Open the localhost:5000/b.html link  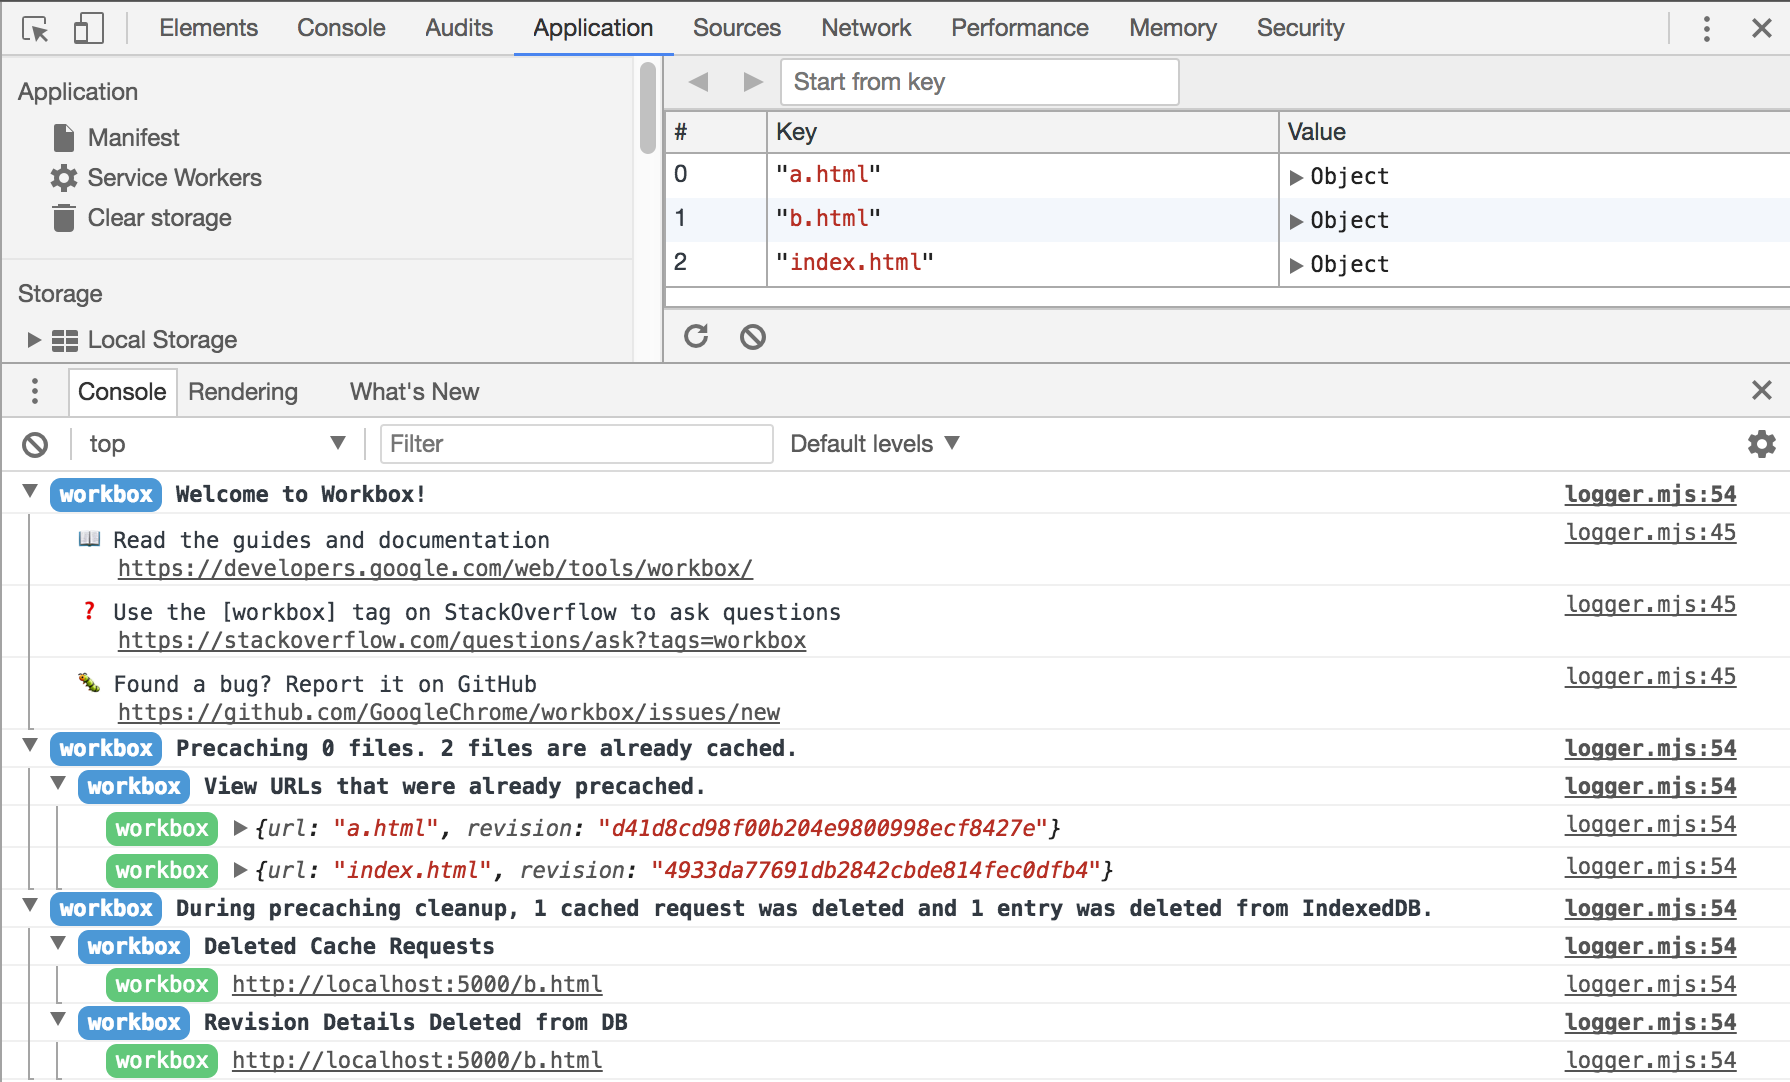point(416,984)
